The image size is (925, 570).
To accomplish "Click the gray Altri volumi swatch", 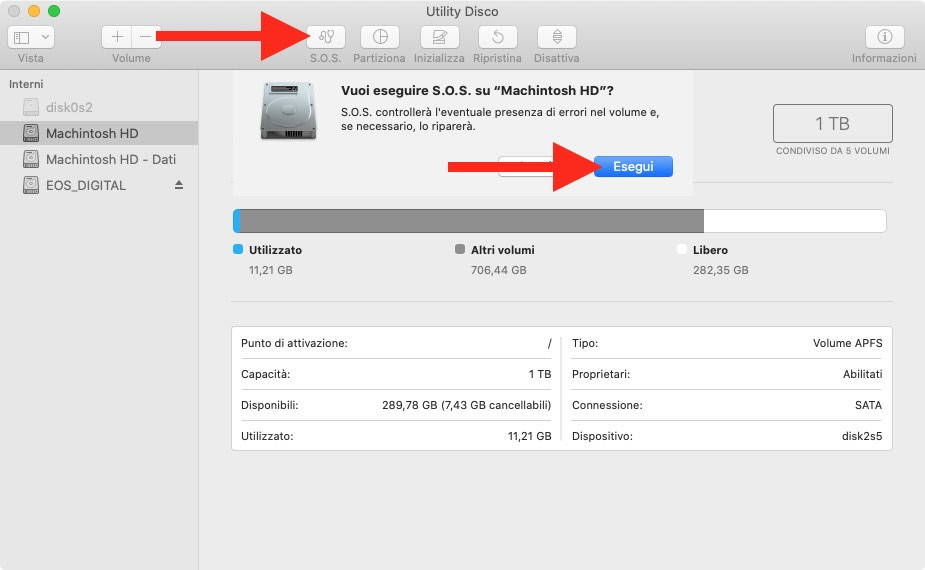I will point(460,249).
